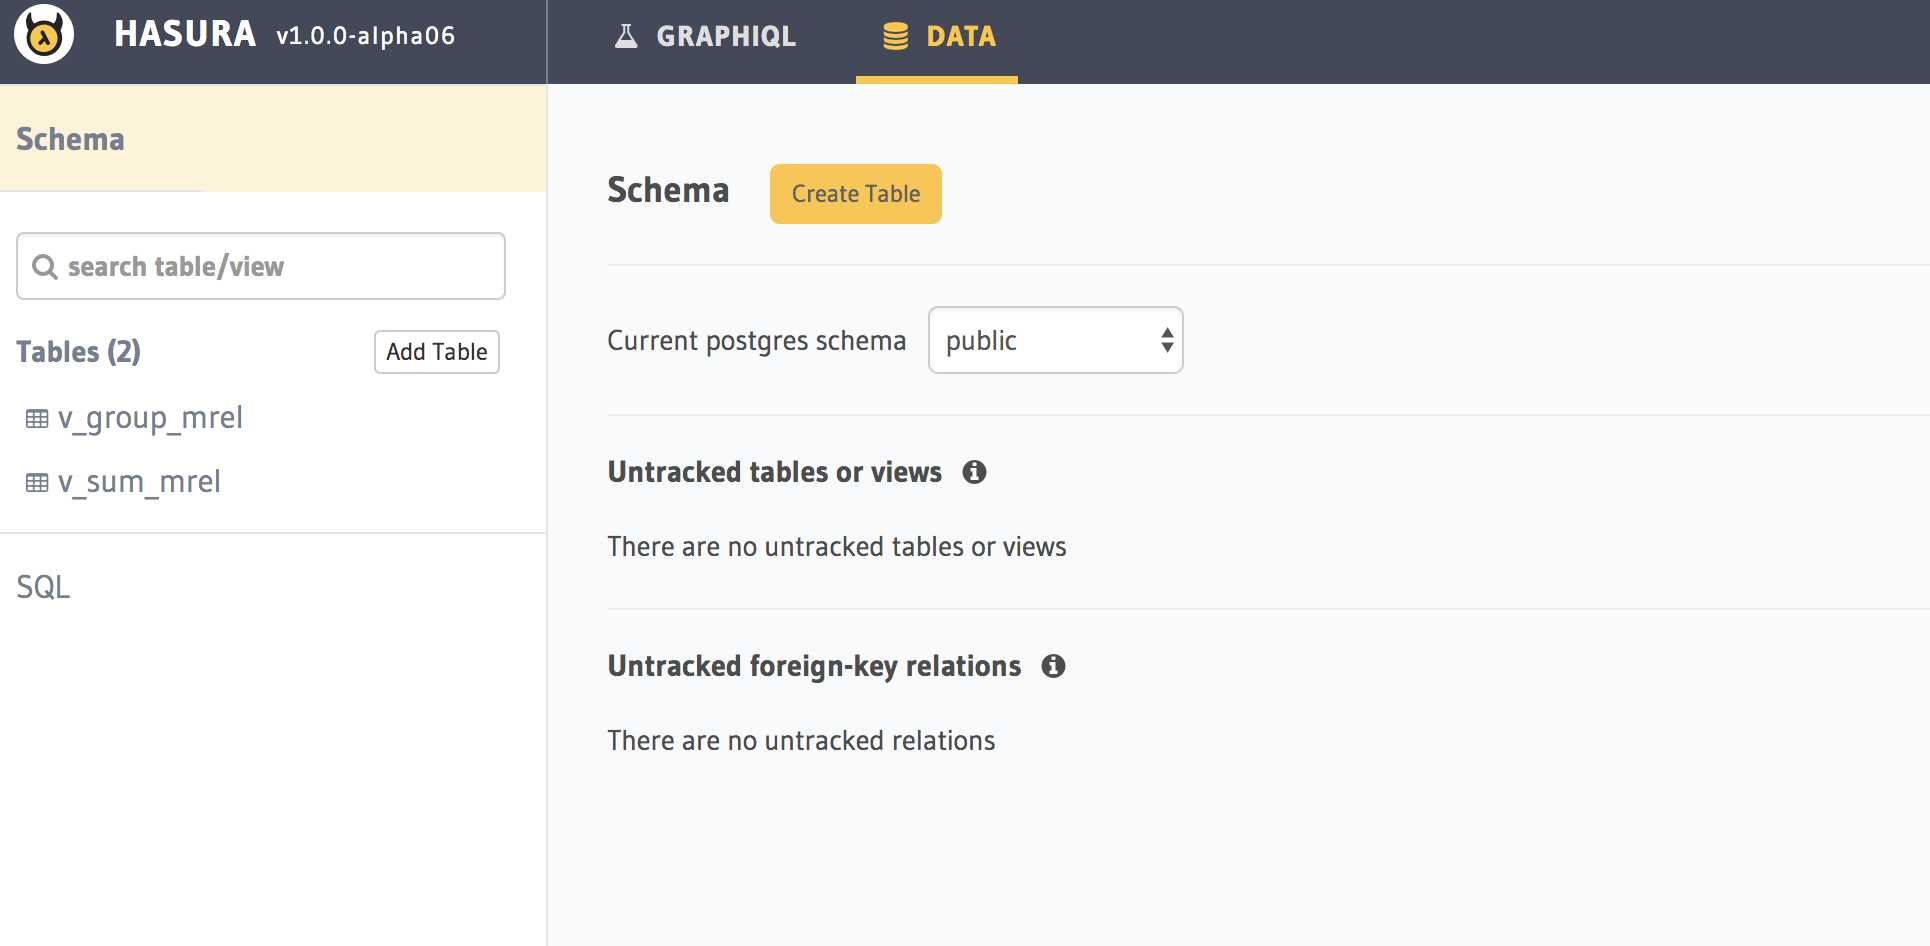Click the GraphiQL flask icon
Viewport: 1930px width, 946px height.
[x=626, y=36]
